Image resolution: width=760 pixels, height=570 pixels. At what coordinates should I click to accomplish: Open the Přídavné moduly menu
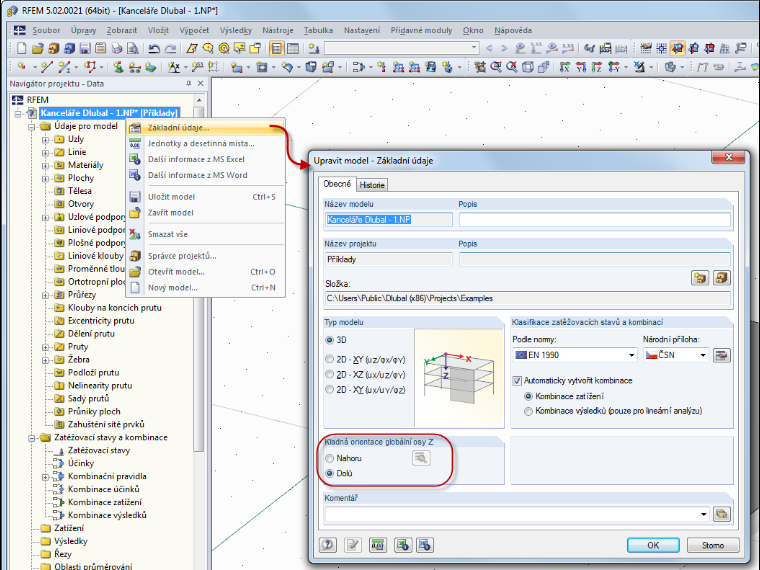pyautogui.click(x=421, y=30)
